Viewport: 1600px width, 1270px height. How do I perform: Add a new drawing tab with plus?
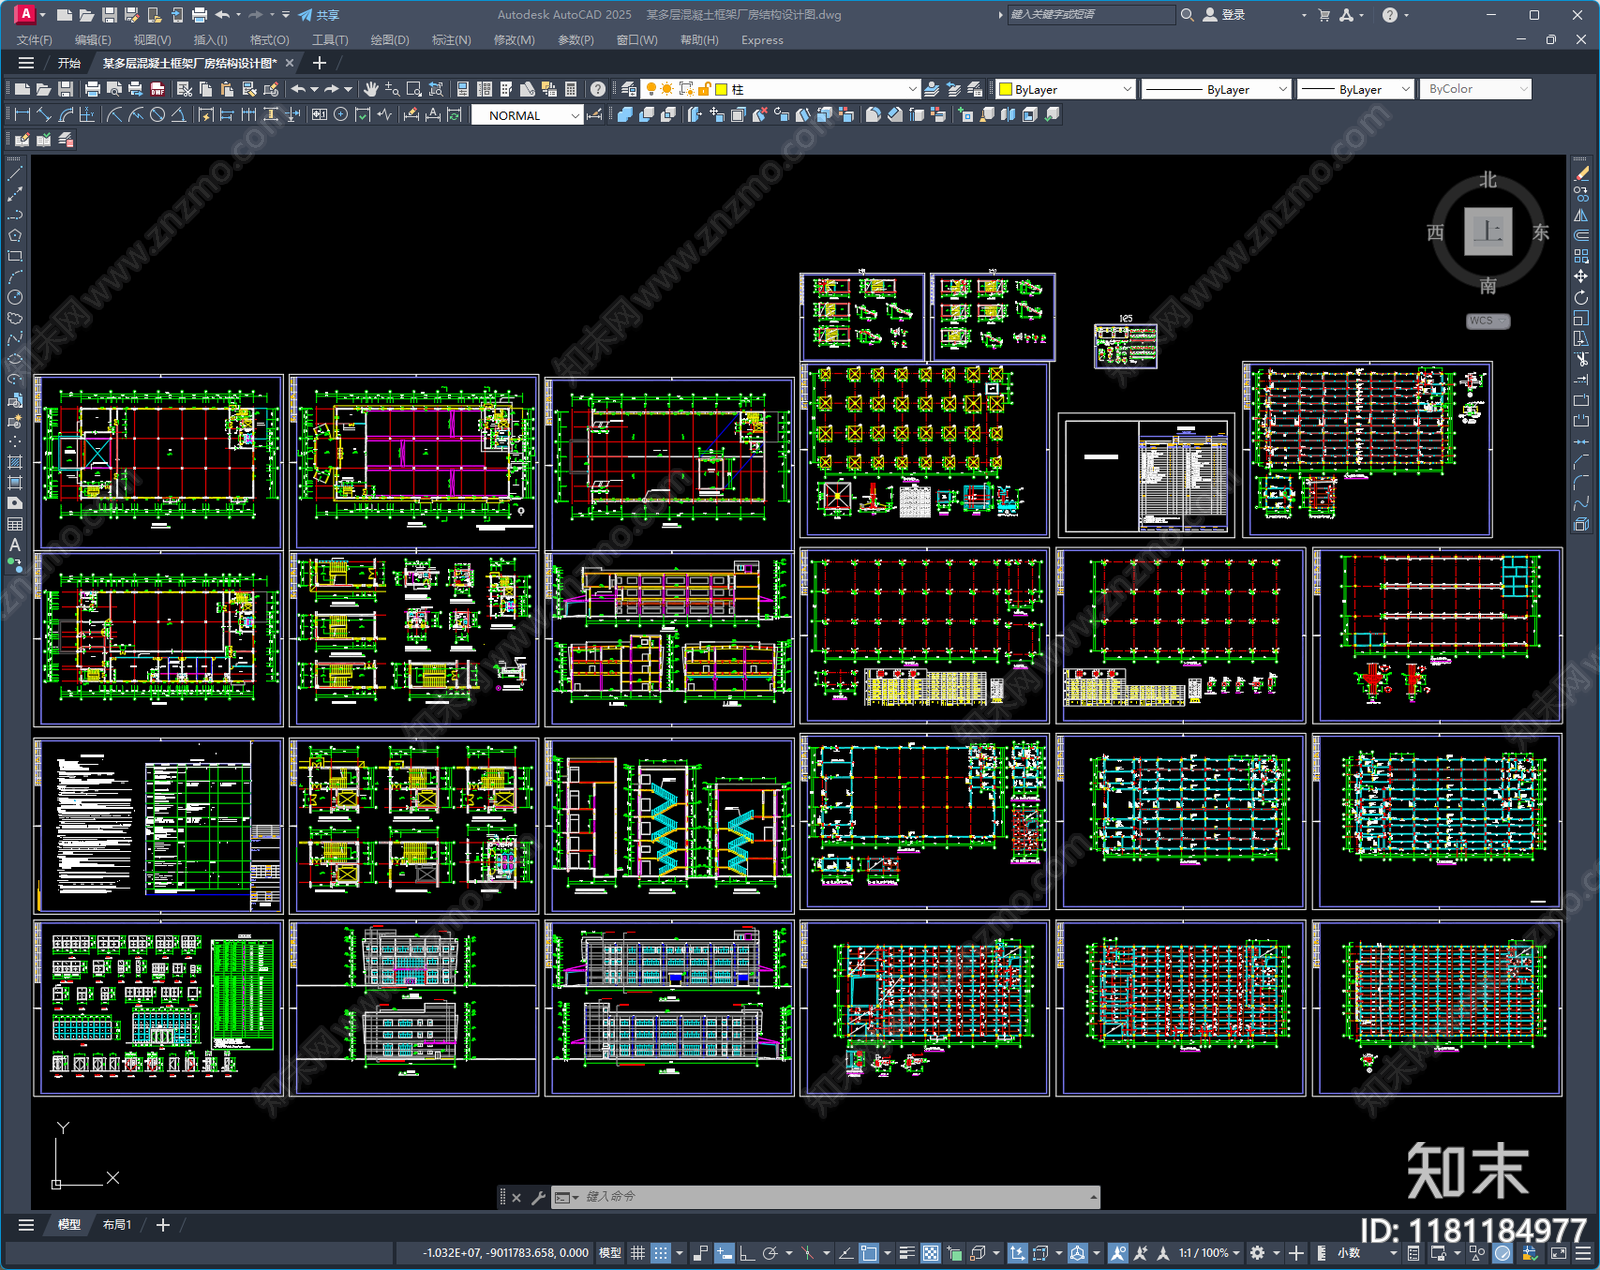tap(320, 63)
